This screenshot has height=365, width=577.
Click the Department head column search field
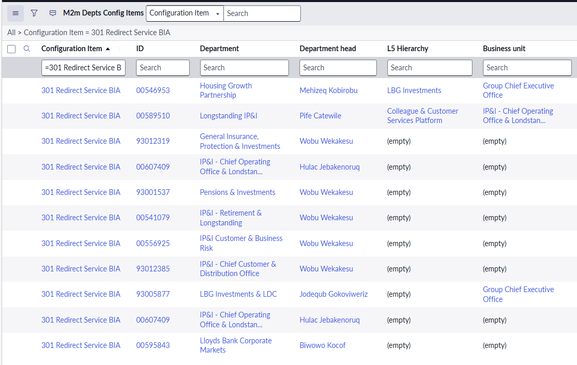338,68
